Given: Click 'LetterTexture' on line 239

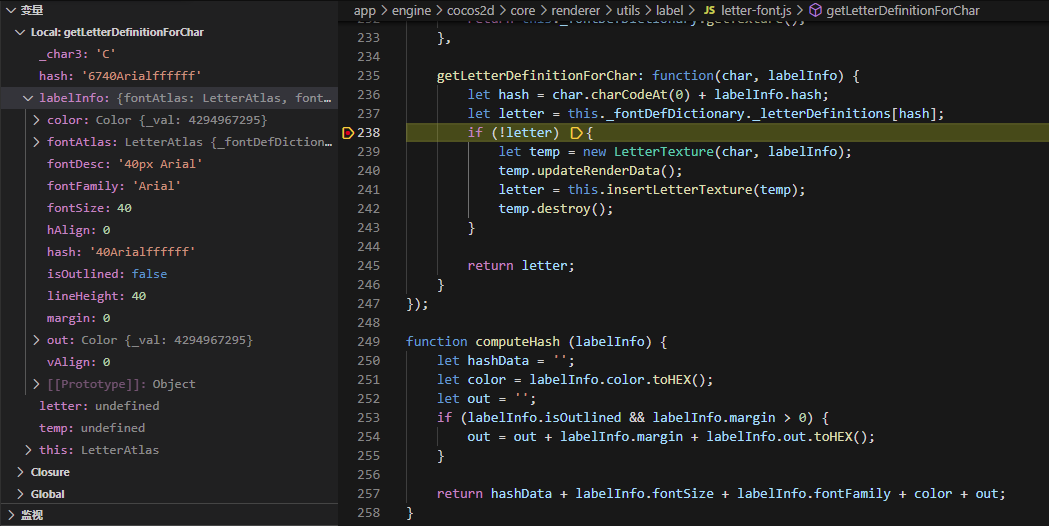Looking at the screenshot, I should [x=664, y=152].
